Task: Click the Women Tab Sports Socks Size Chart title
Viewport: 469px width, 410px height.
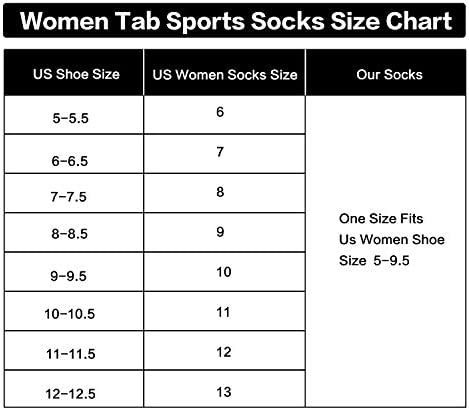Action: pos(236,21)
